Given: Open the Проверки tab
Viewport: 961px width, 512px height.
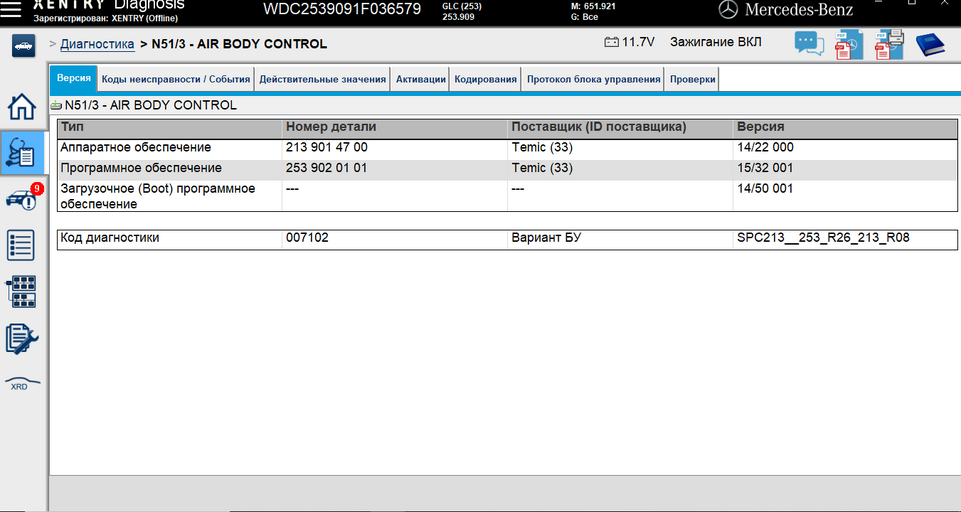Looking at the screenshot, I should pyautogui.click(x=693, y=79).
